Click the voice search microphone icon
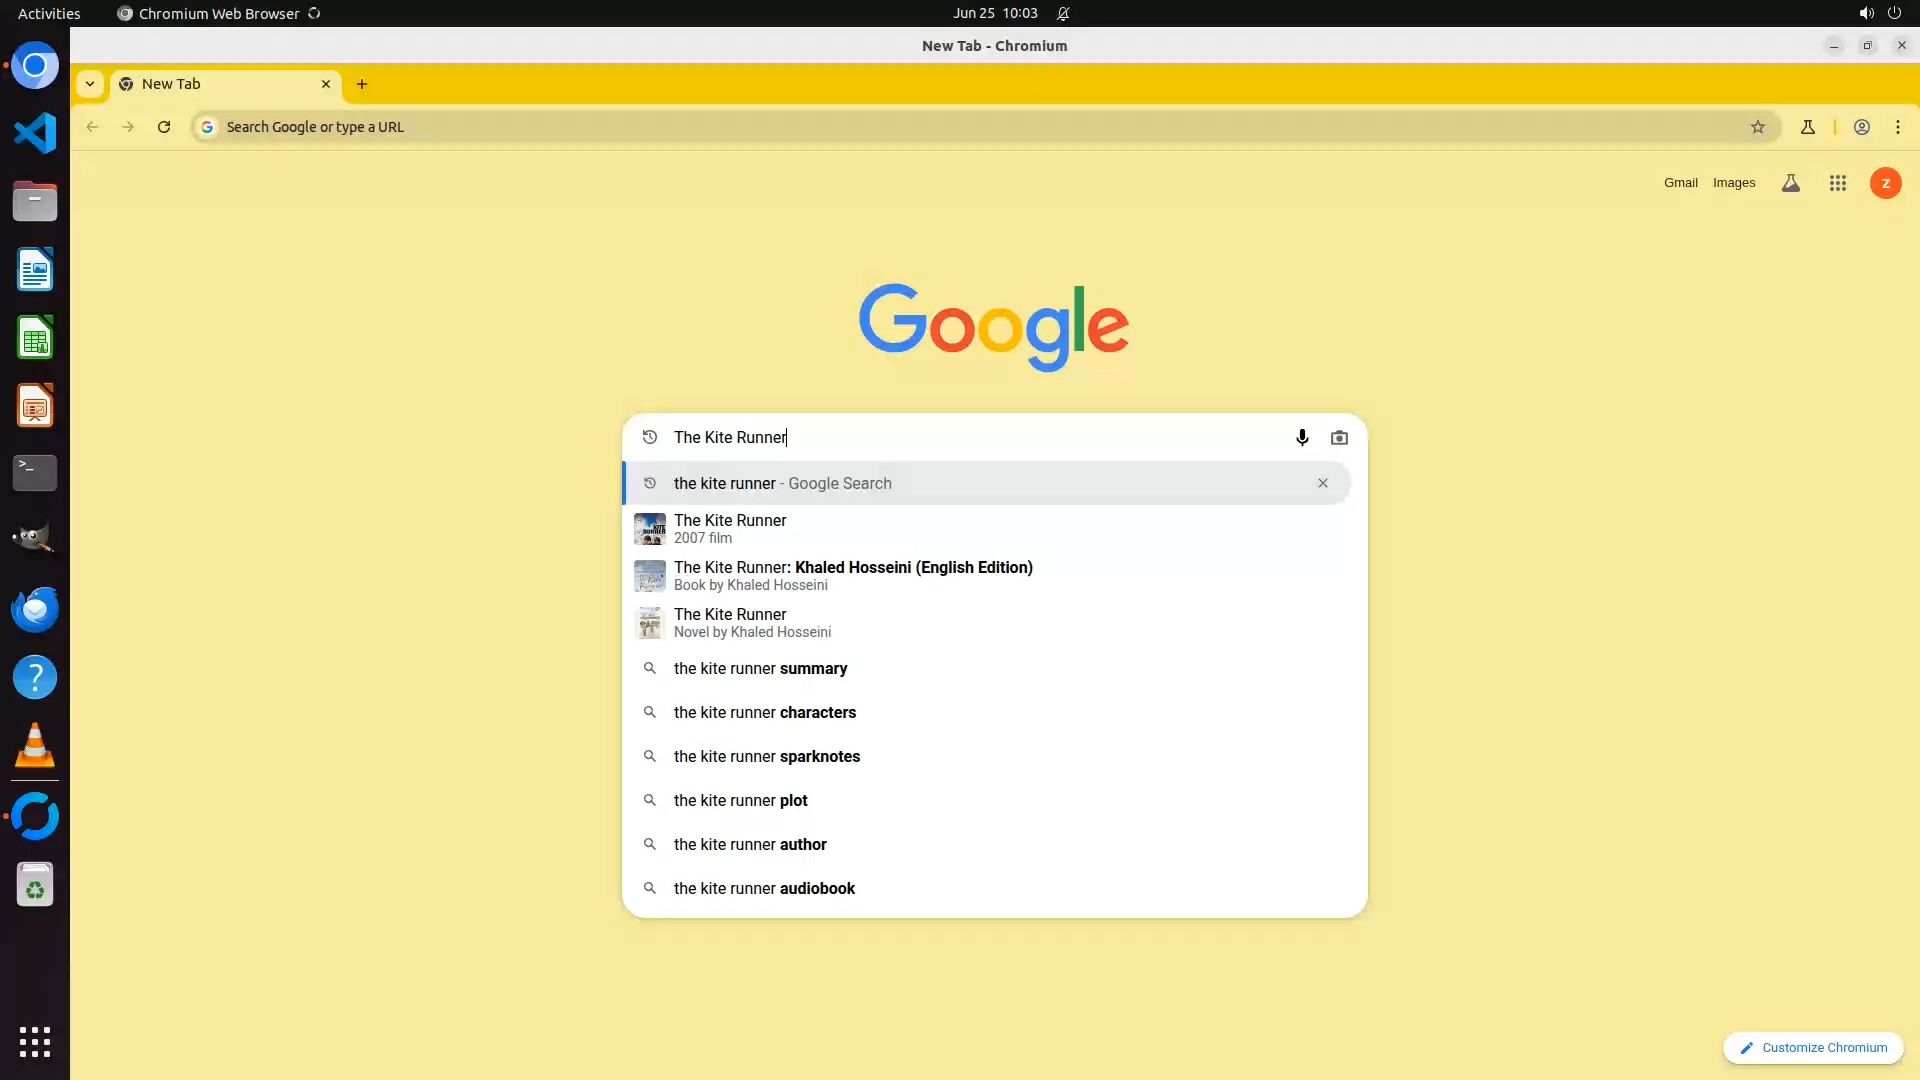The height and width of the screenshot is (1080, 1920). coord(1302,437)
